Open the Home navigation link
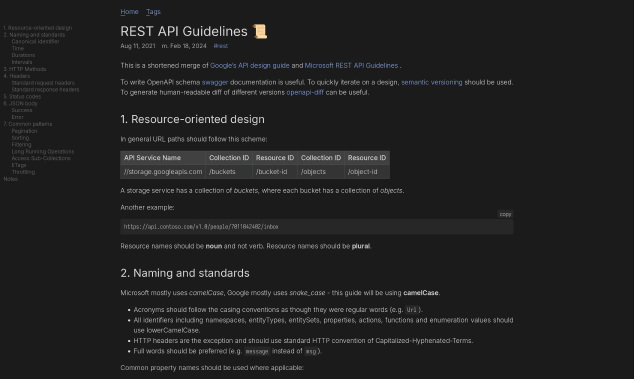The height and width of the screenshot is (383, 640). pos(130,12)
